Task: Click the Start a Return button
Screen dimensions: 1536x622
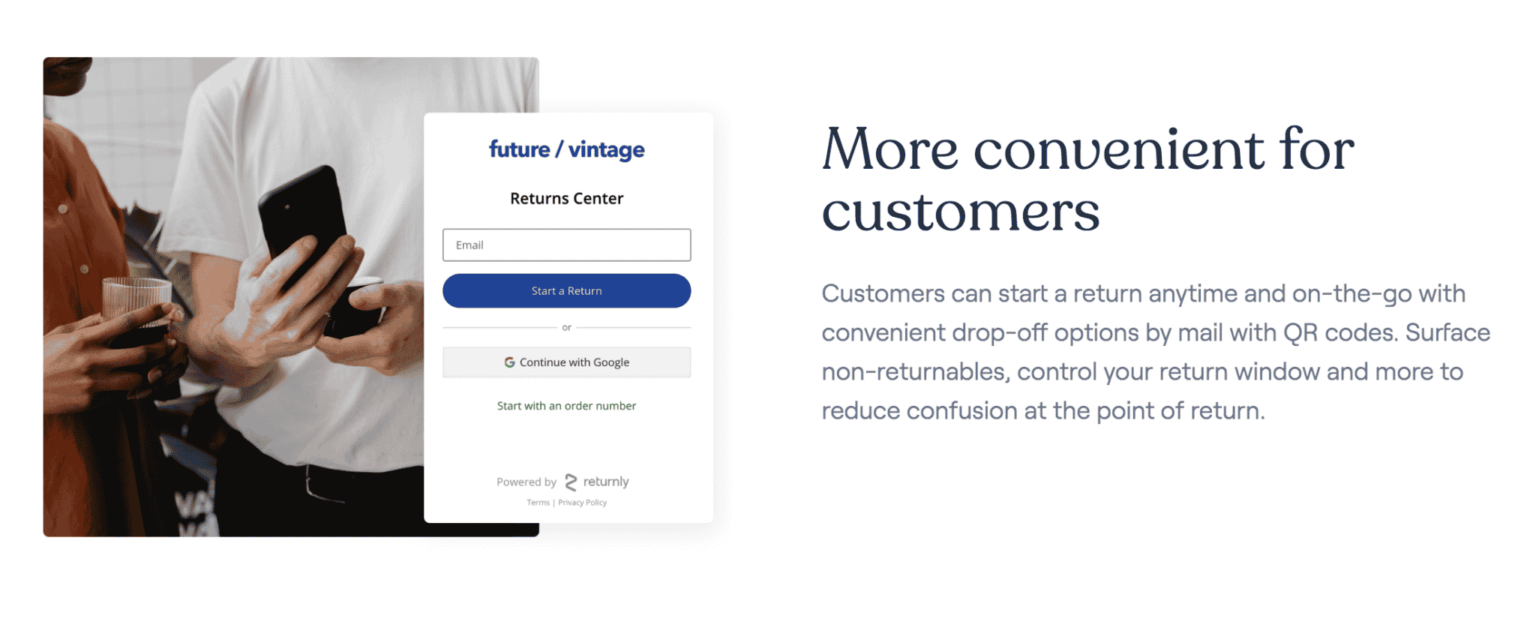Action: click(x=567, y=291)
